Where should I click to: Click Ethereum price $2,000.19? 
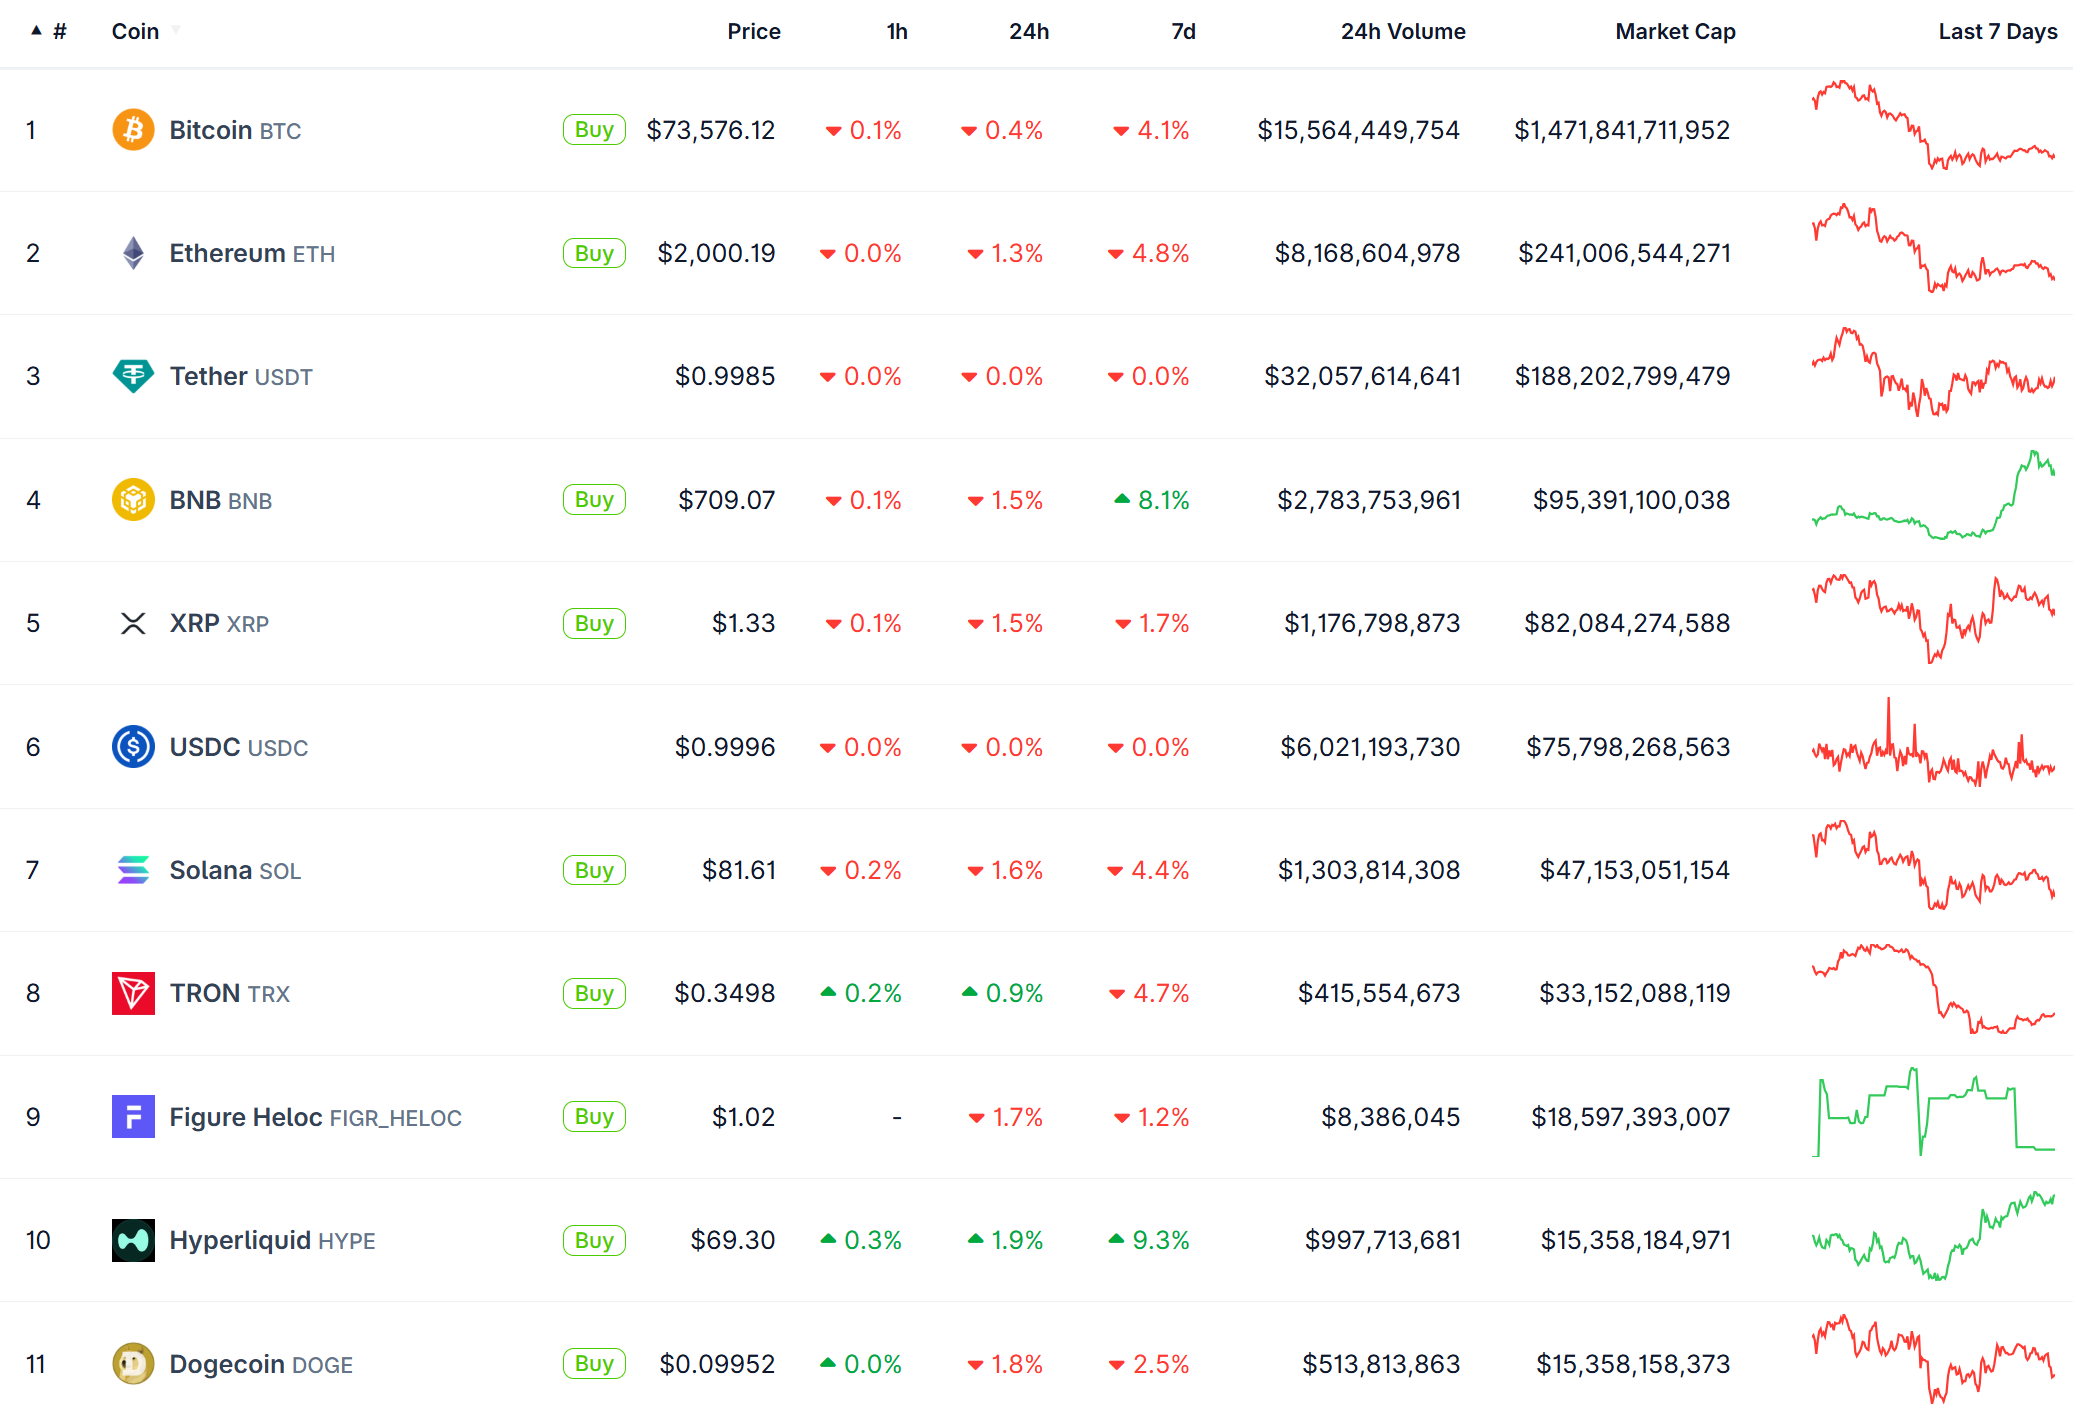tap(717, 253)
